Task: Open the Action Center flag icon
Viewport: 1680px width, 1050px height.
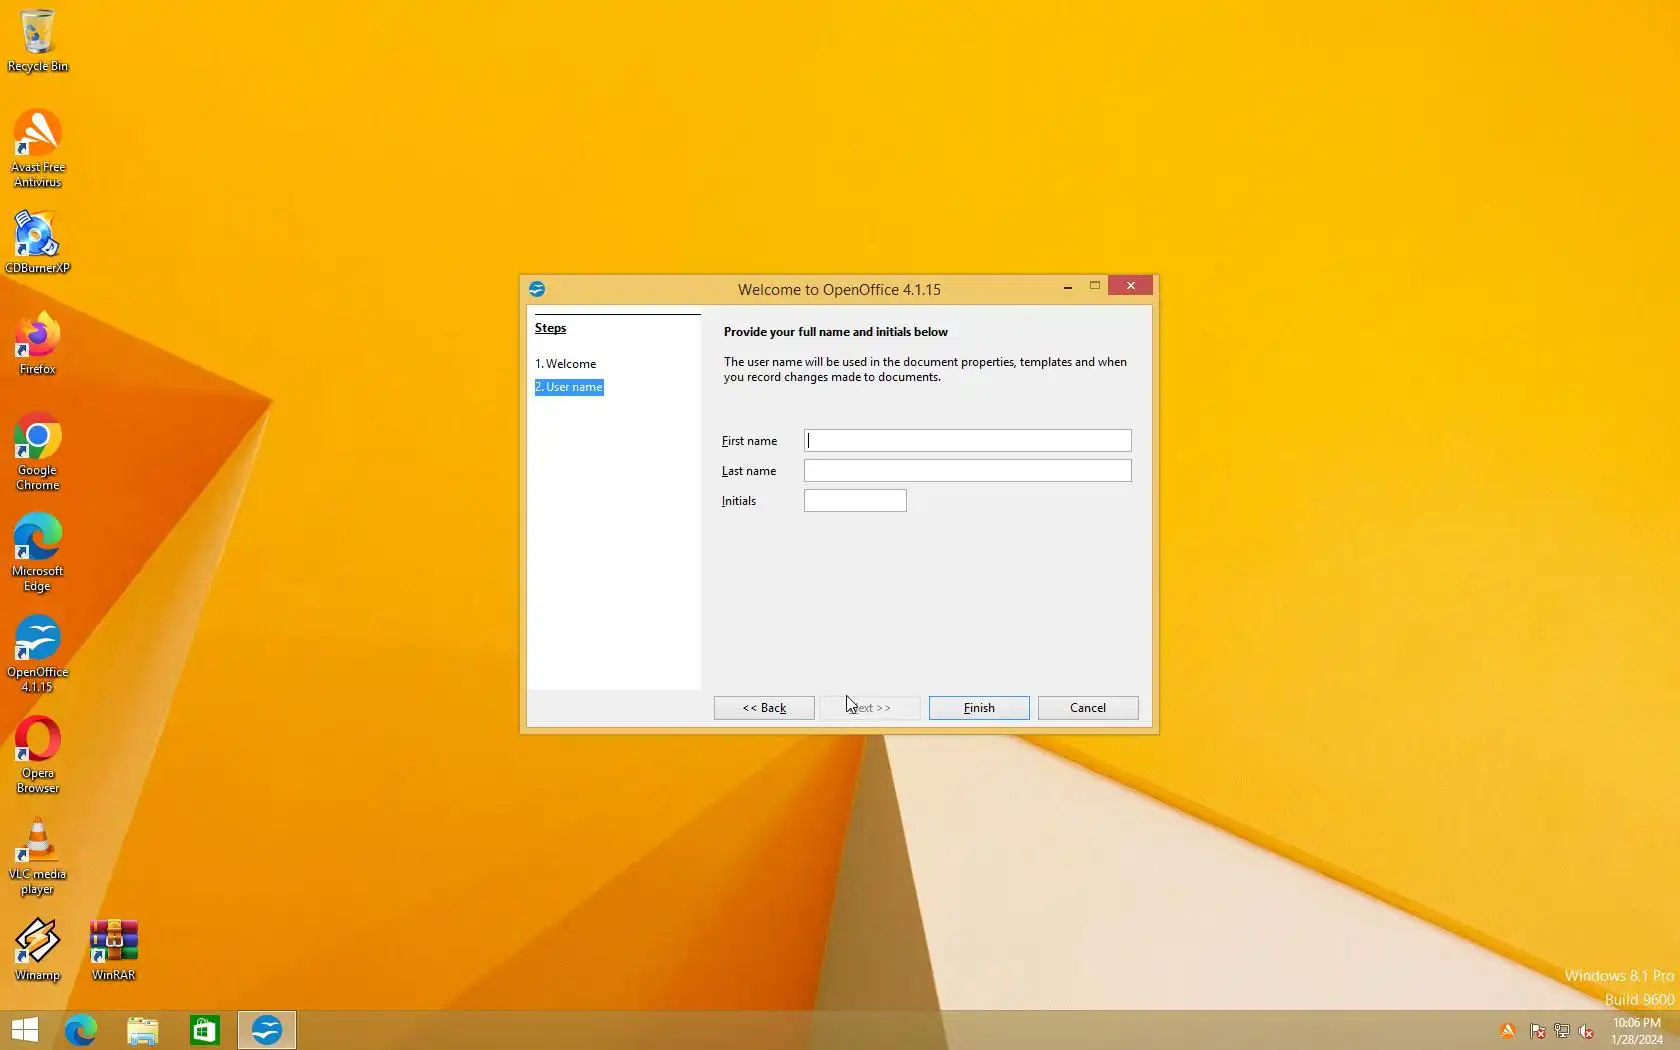Action: pyautogui.click(x=1538, y=1031)
